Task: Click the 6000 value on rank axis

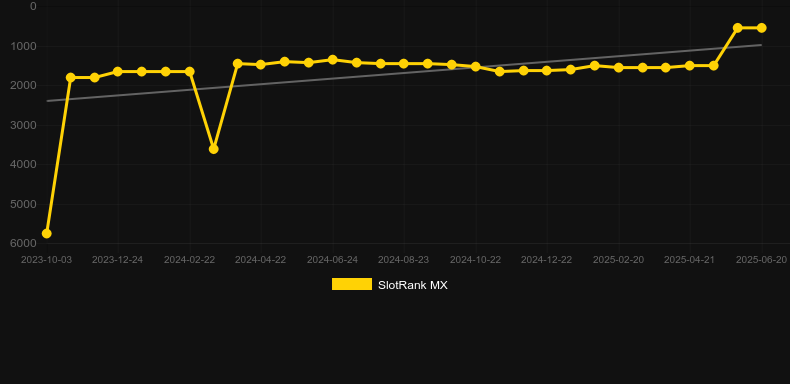Action: [24, 243]
